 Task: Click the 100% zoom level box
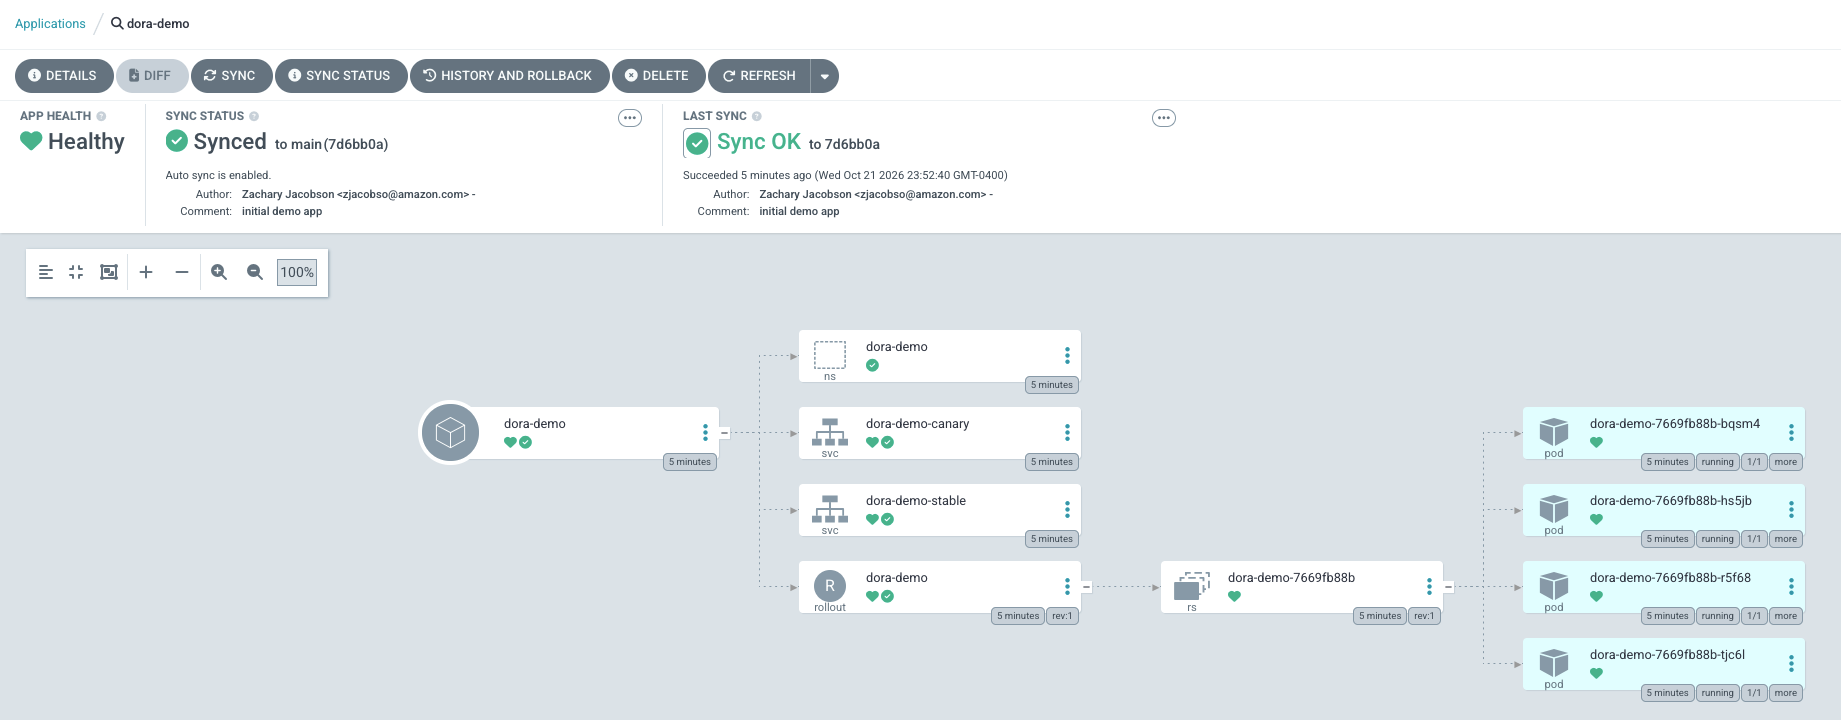(297, 272)
